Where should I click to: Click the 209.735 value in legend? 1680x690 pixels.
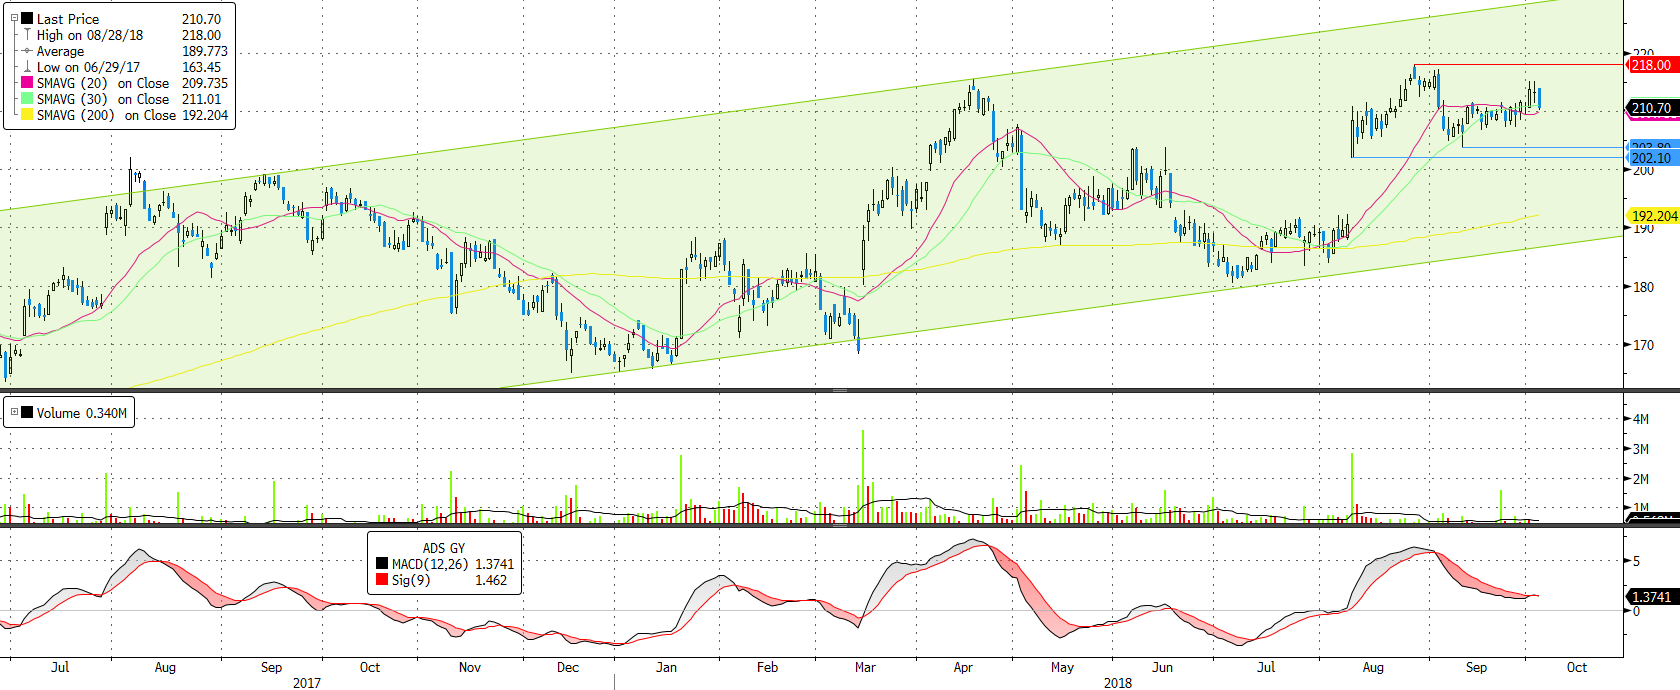[x=205, y=83]
